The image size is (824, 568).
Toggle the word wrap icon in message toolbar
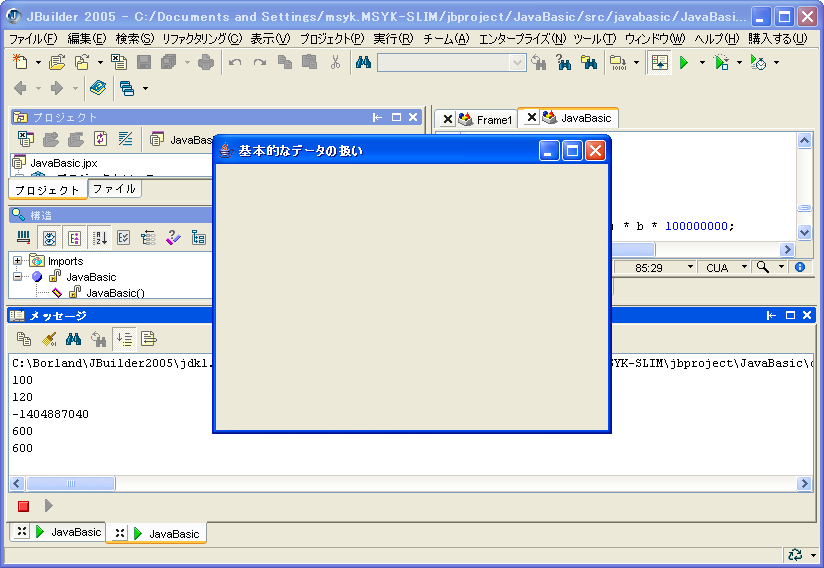[124, 338]
